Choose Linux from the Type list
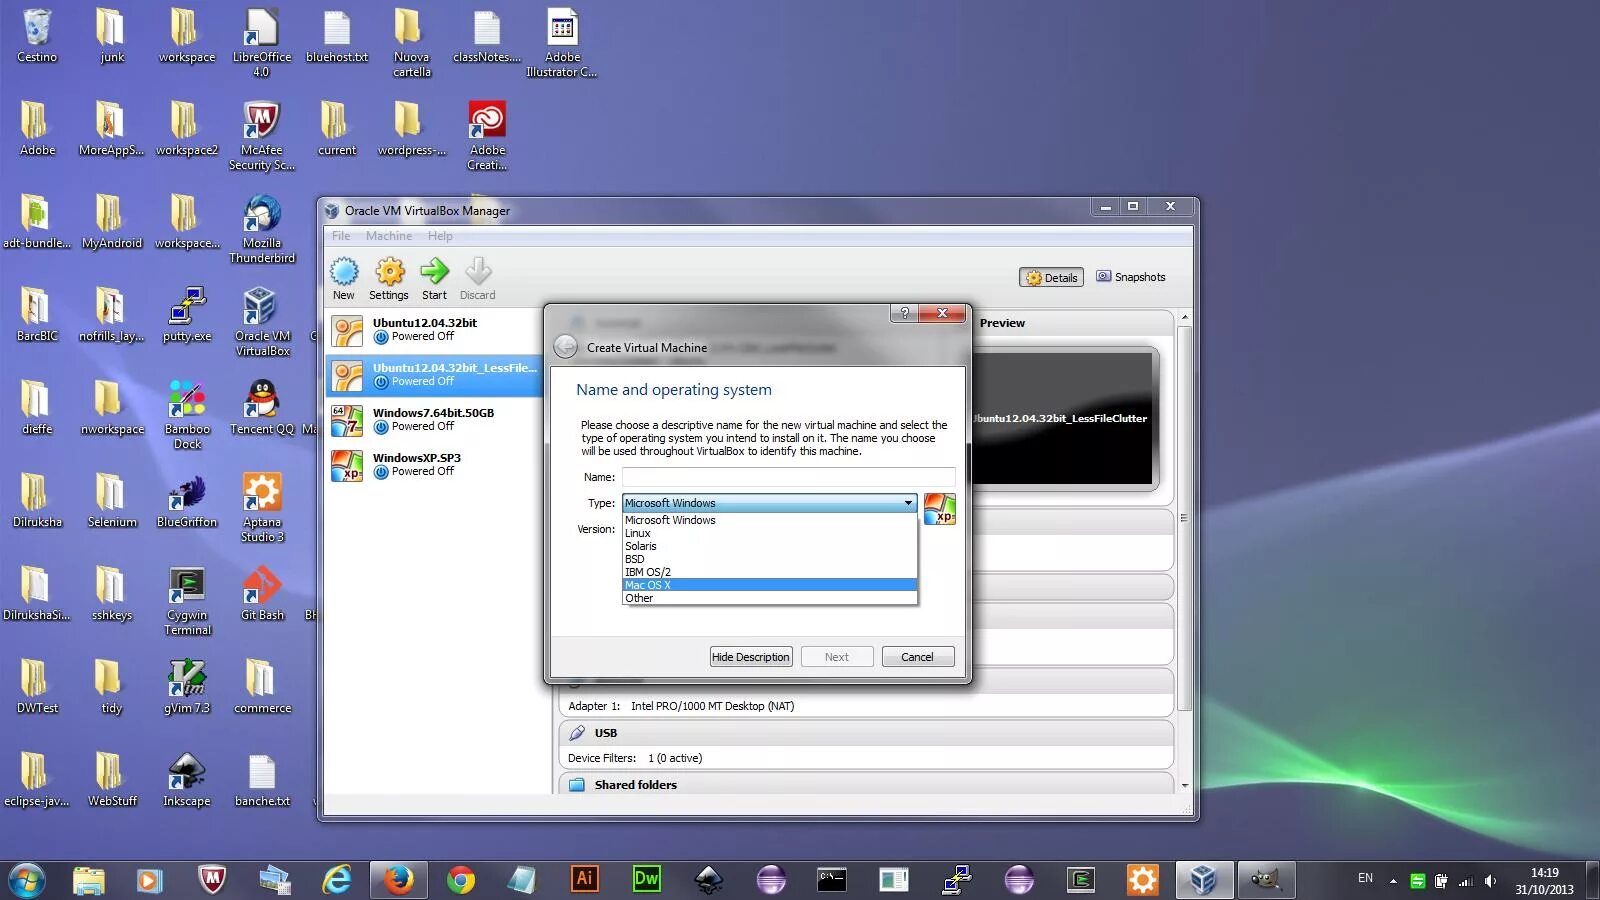1600x900 pixels. (769, 533)
